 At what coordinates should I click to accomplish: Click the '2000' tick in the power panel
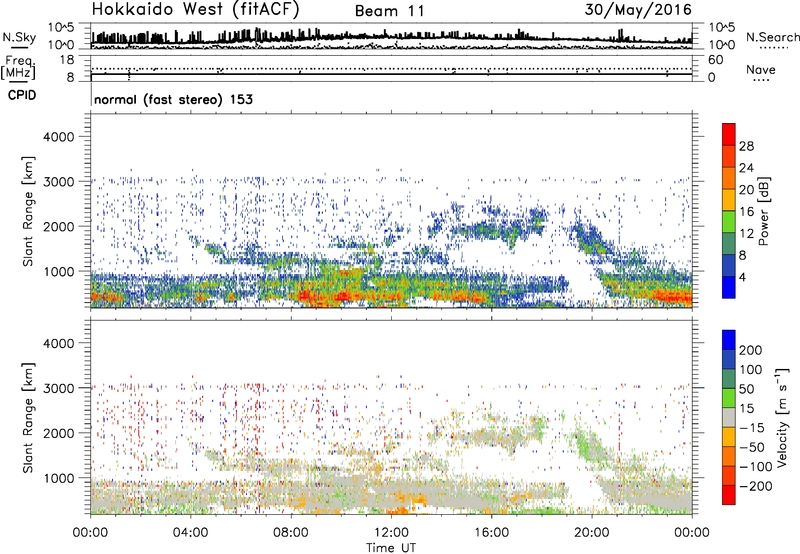pos(59,226)
